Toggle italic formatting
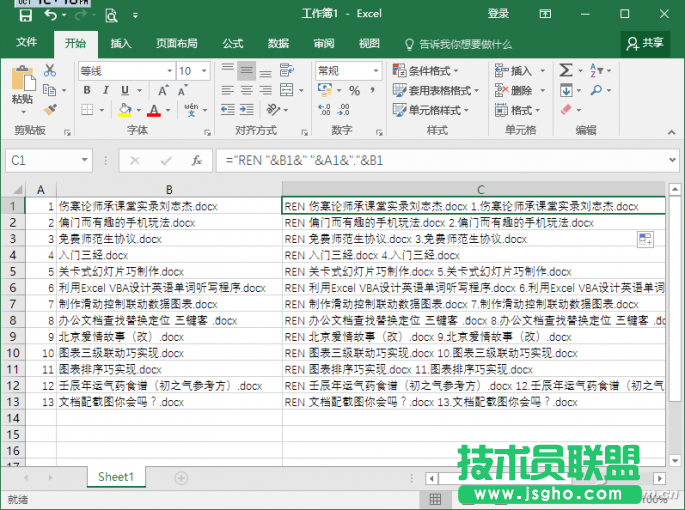685x510 pixels. 105,91
